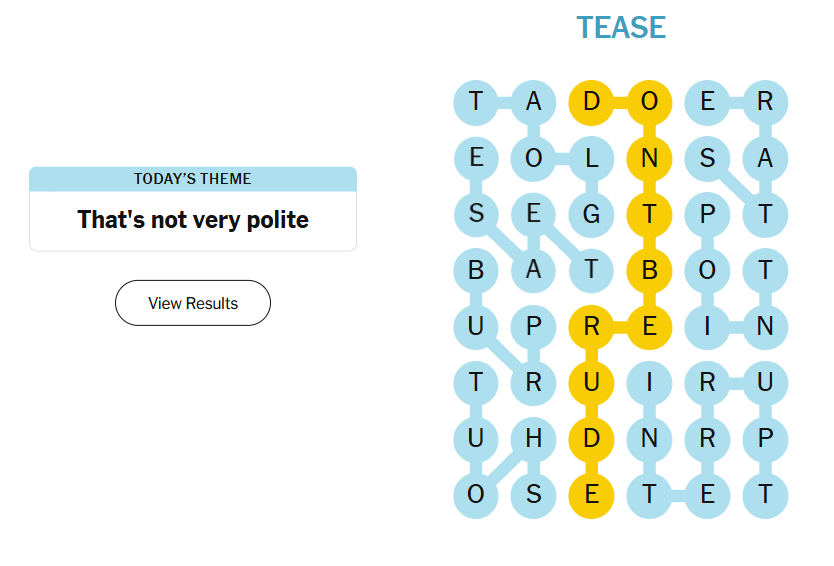834x566 pixels.
Task: Tap the yellow letter R
Action: pos(591,326)
